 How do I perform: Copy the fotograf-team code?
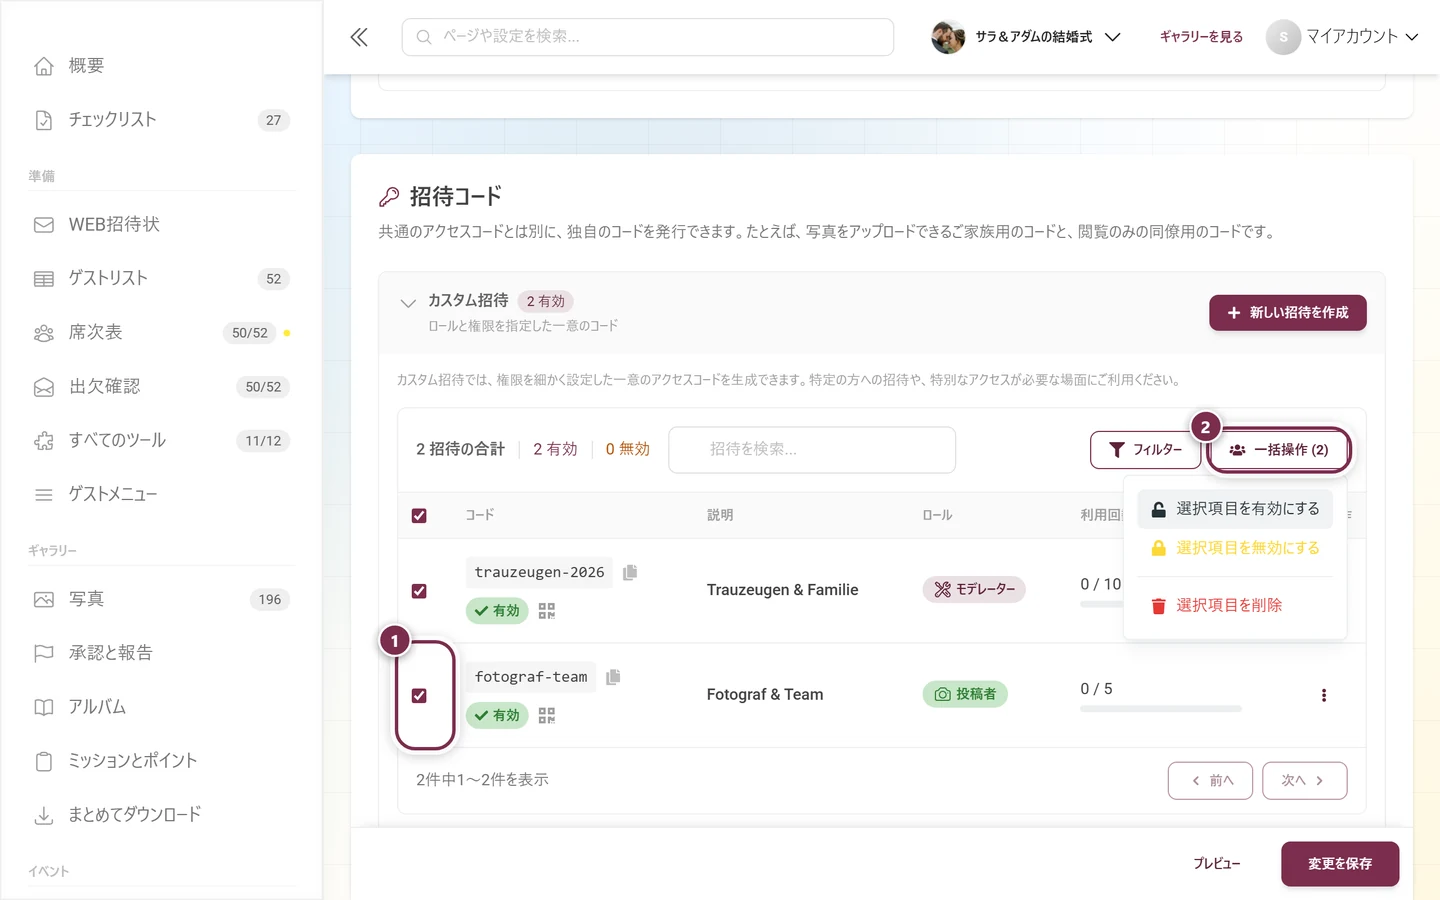613,677
